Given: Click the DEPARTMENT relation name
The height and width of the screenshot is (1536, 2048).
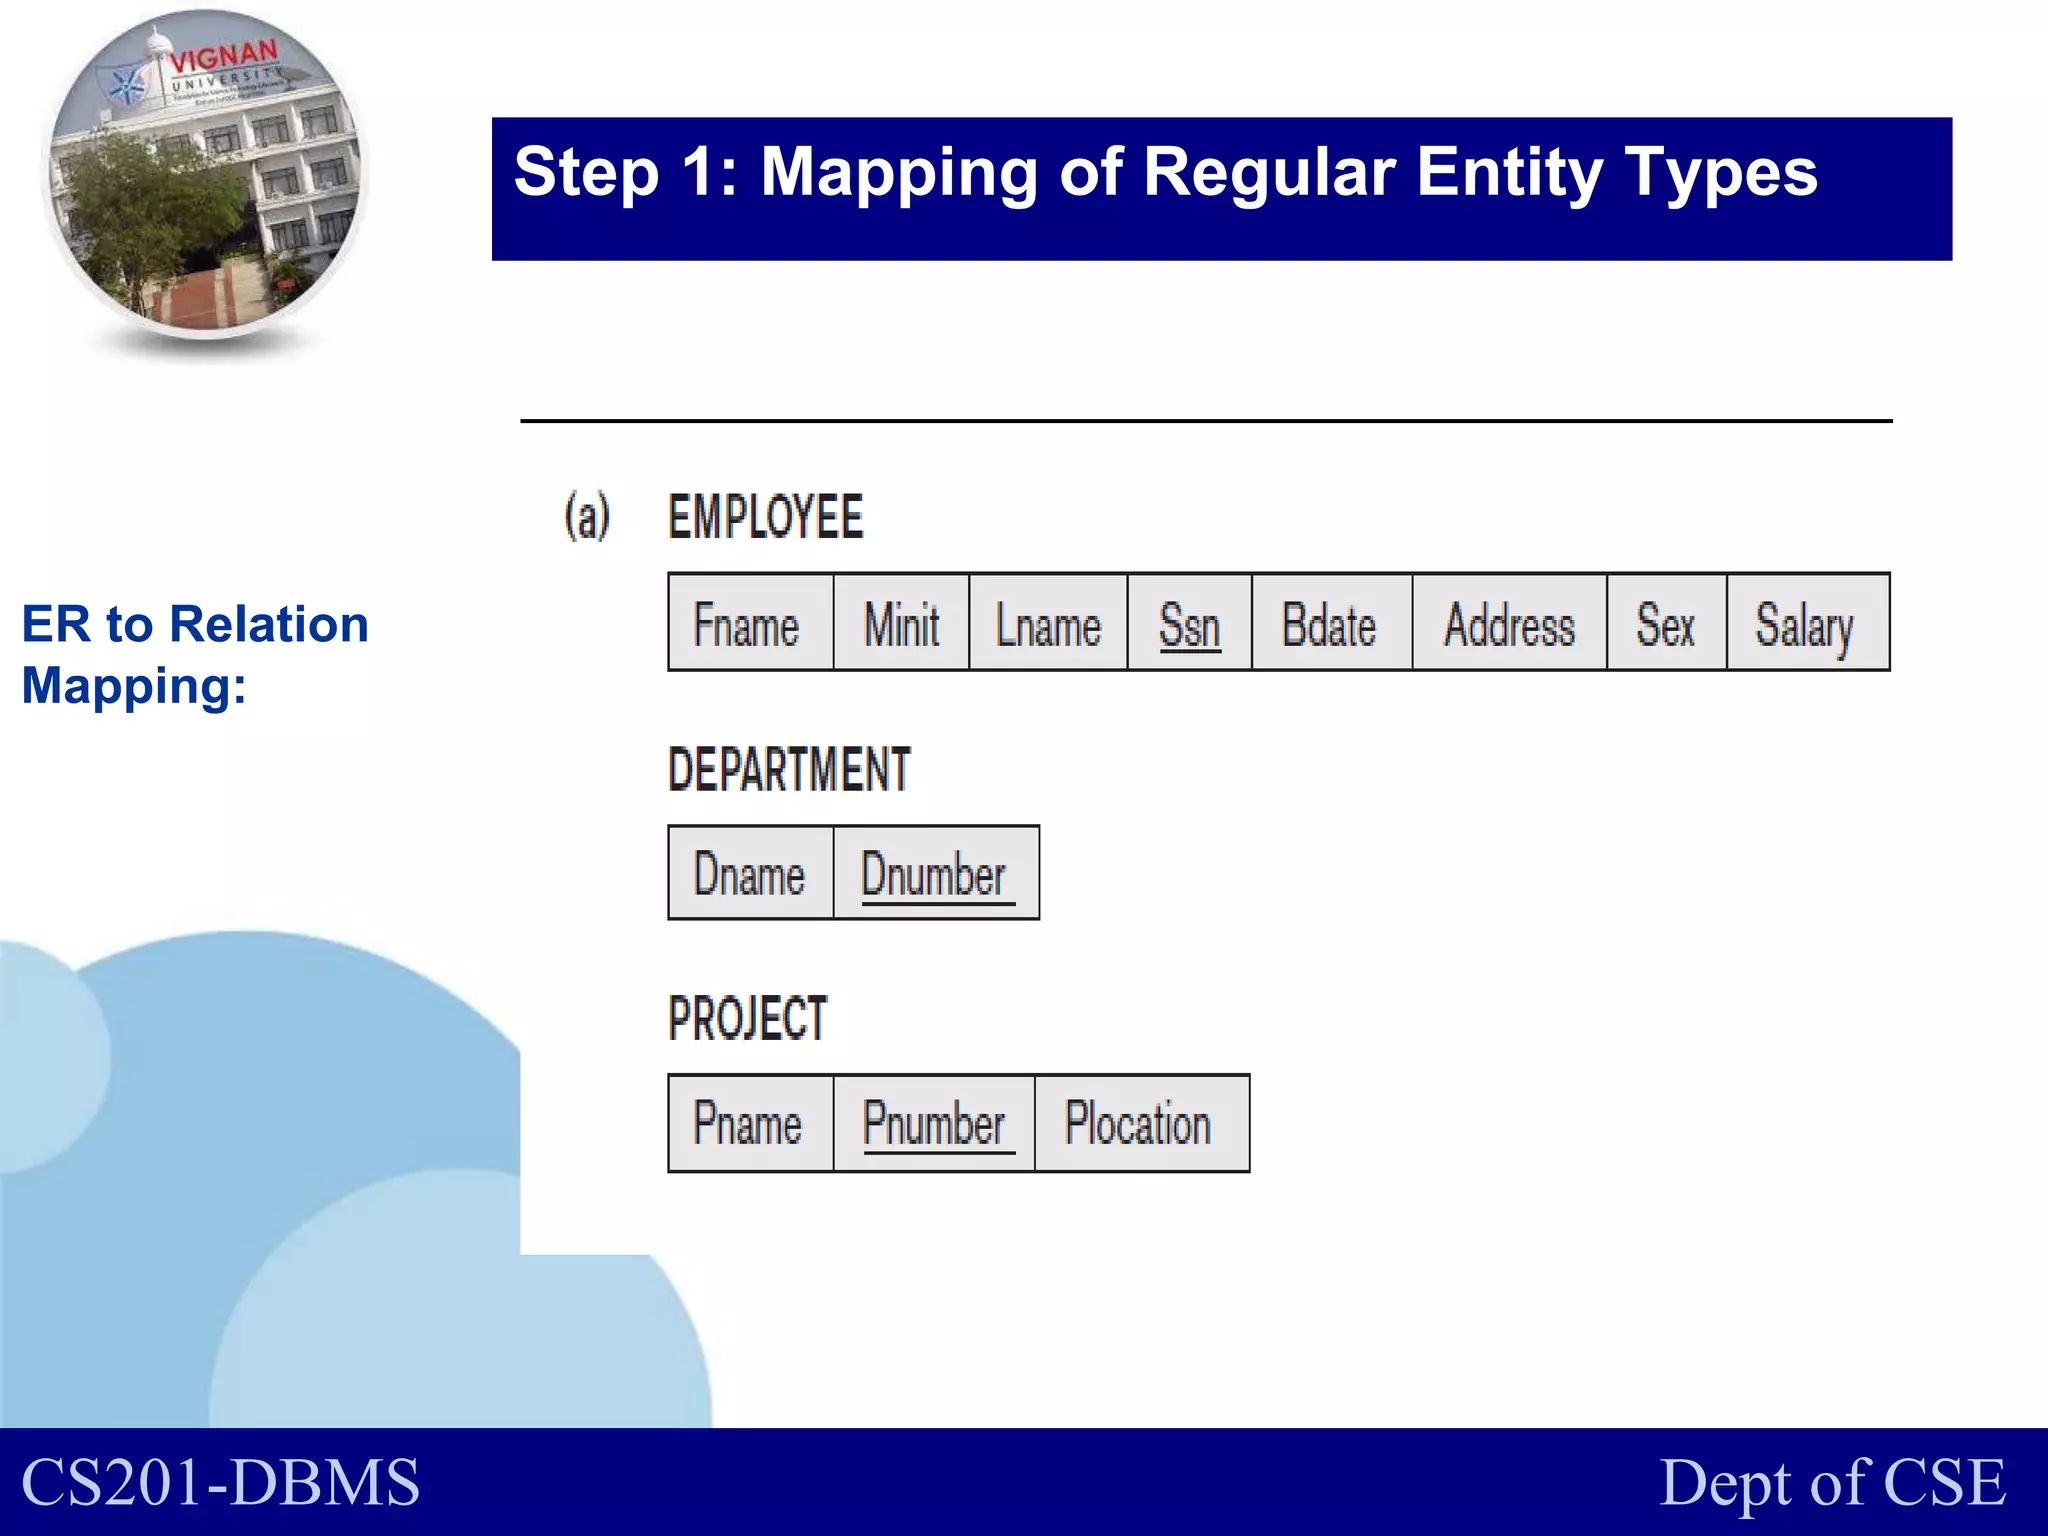Looking at the screenshot, I should click(x=790, y=769).
